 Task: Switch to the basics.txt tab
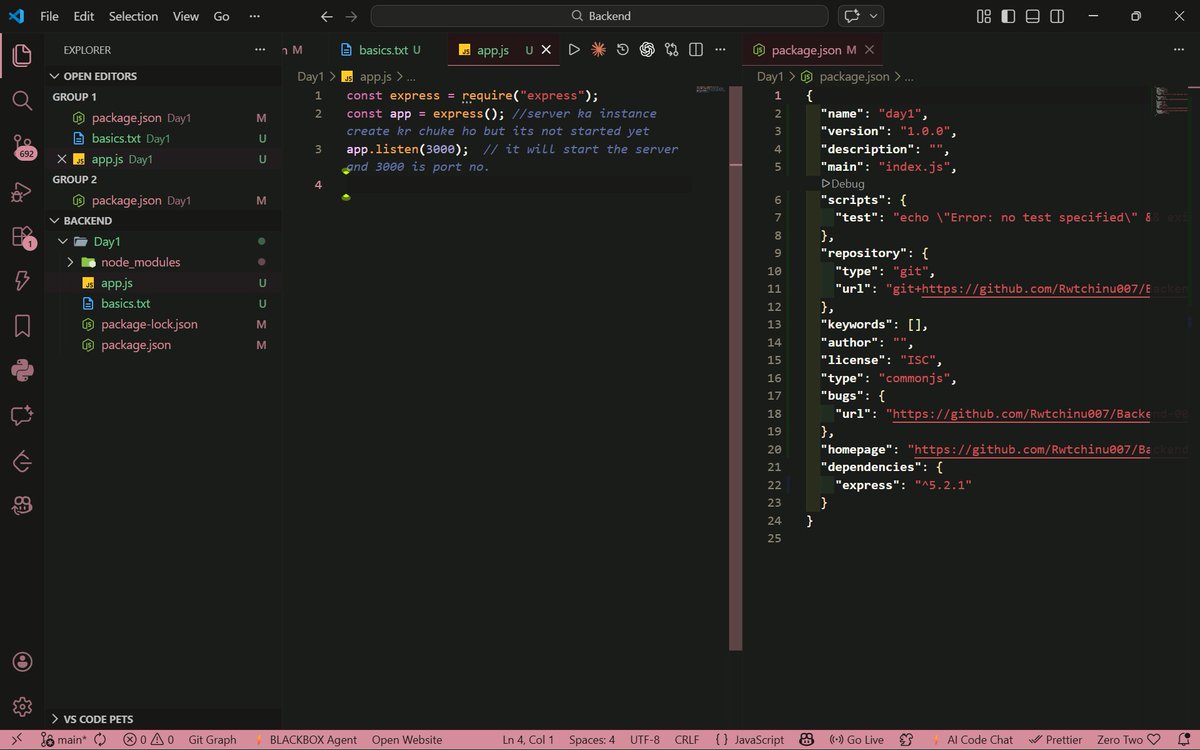click(x=381, y=50)
